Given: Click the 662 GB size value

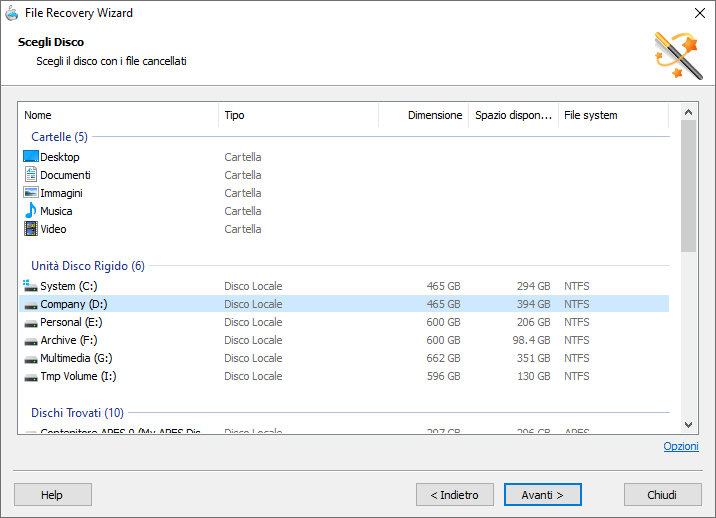Looking at the screenshot, I should (443, 358).
